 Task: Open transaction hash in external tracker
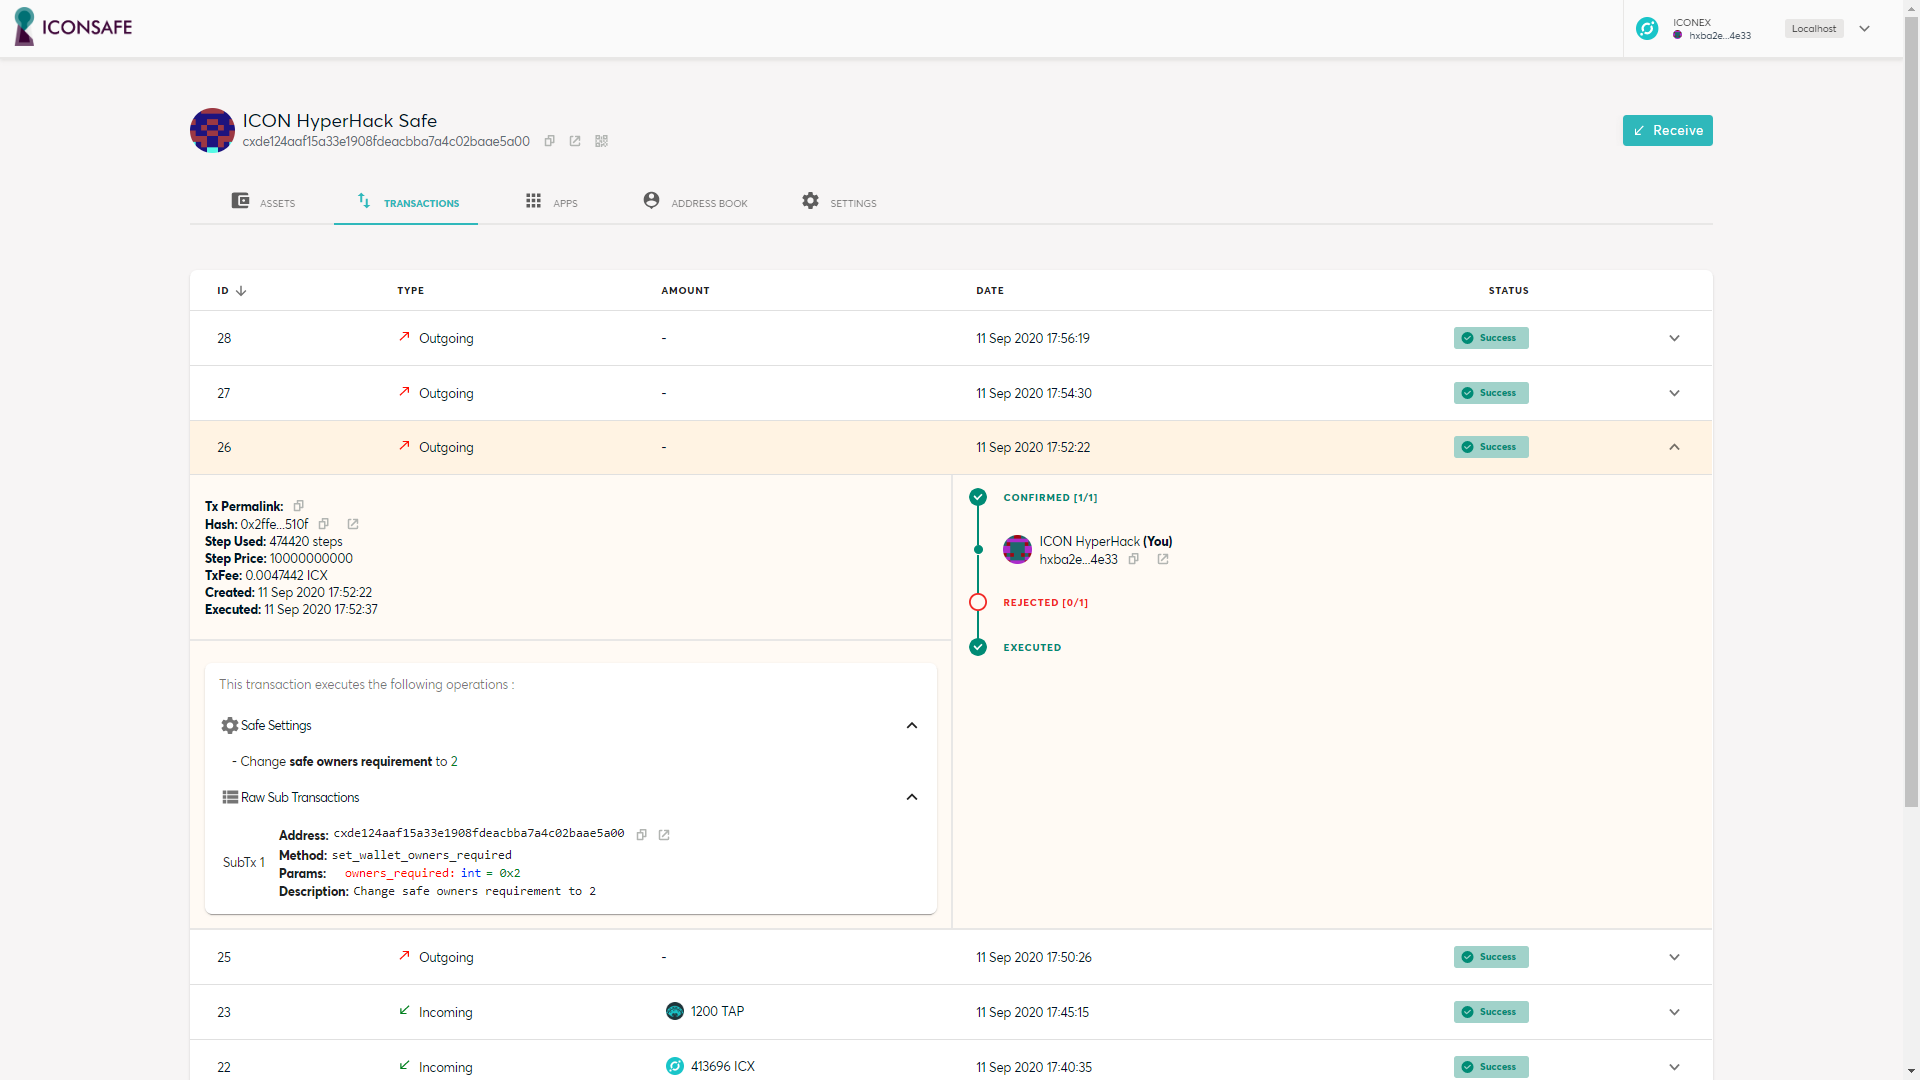click(x=353, y=524)
